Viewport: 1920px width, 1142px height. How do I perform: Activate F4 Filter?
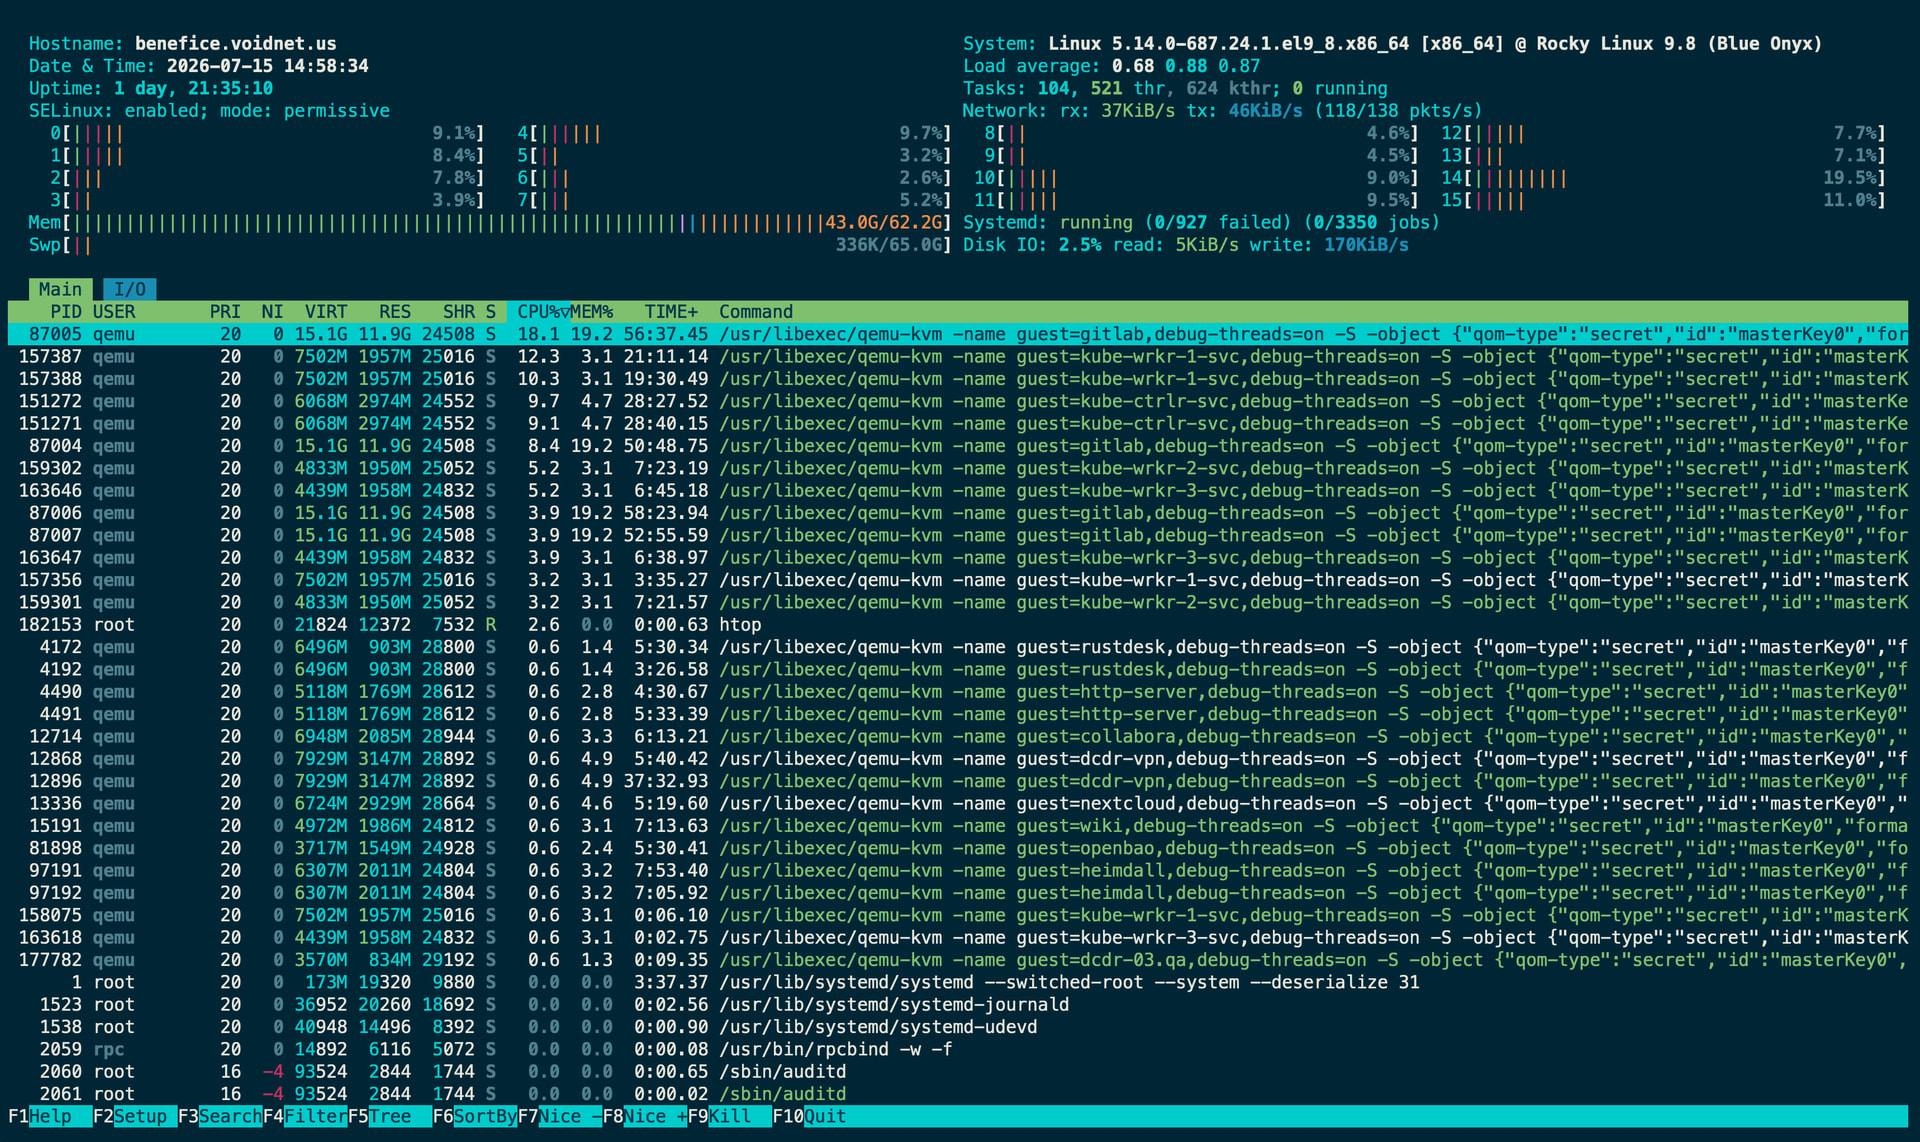305,1116
